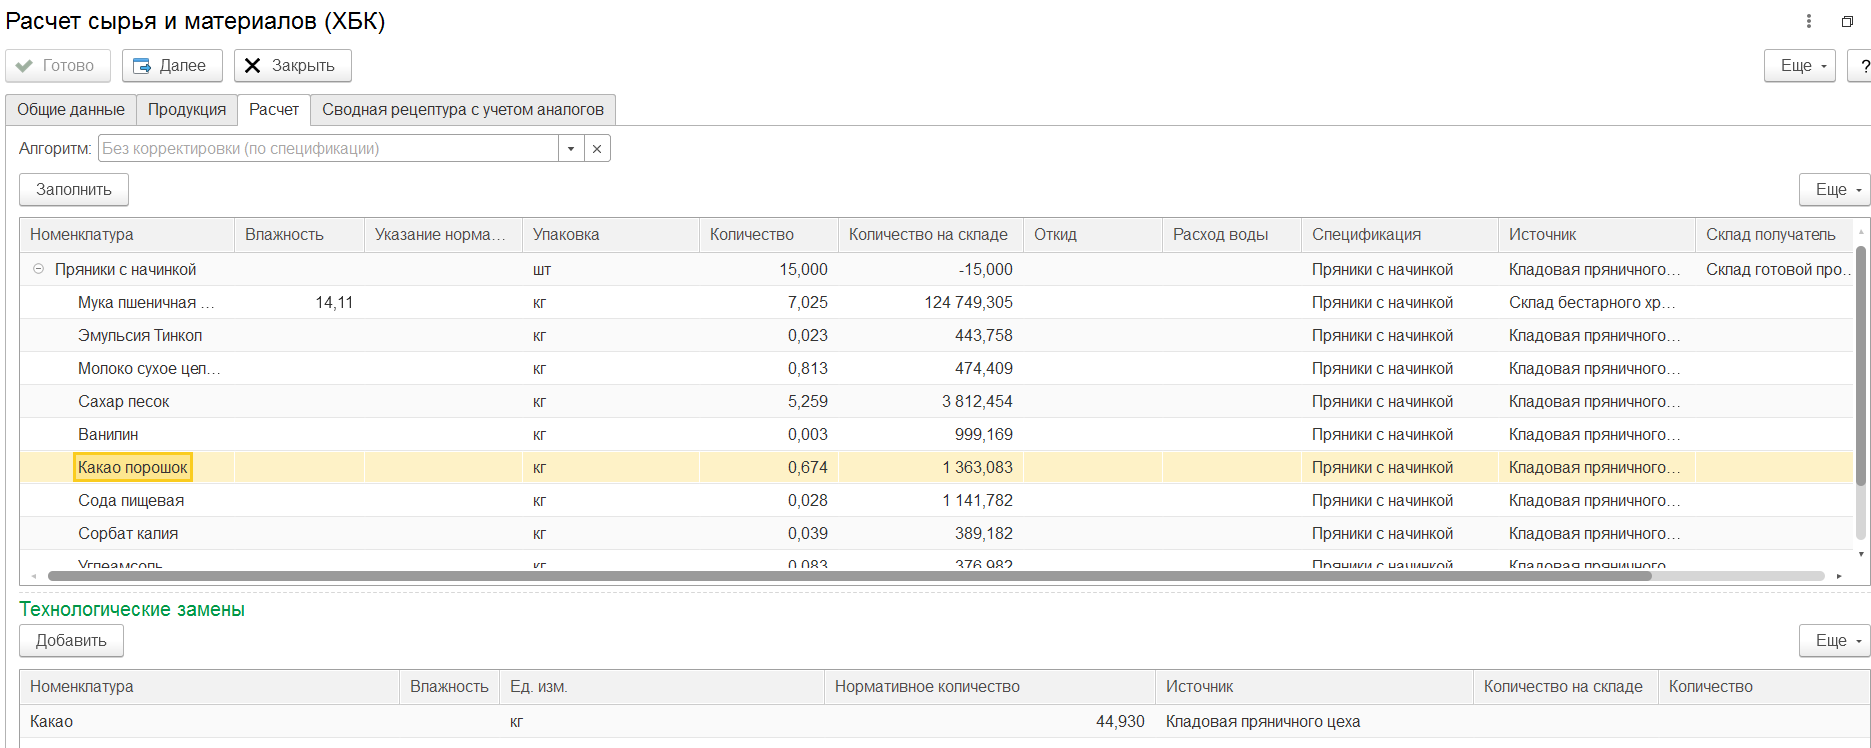Click the влажность value 14,11
The image size is (1871, 748).
click(x=334, y=303)
